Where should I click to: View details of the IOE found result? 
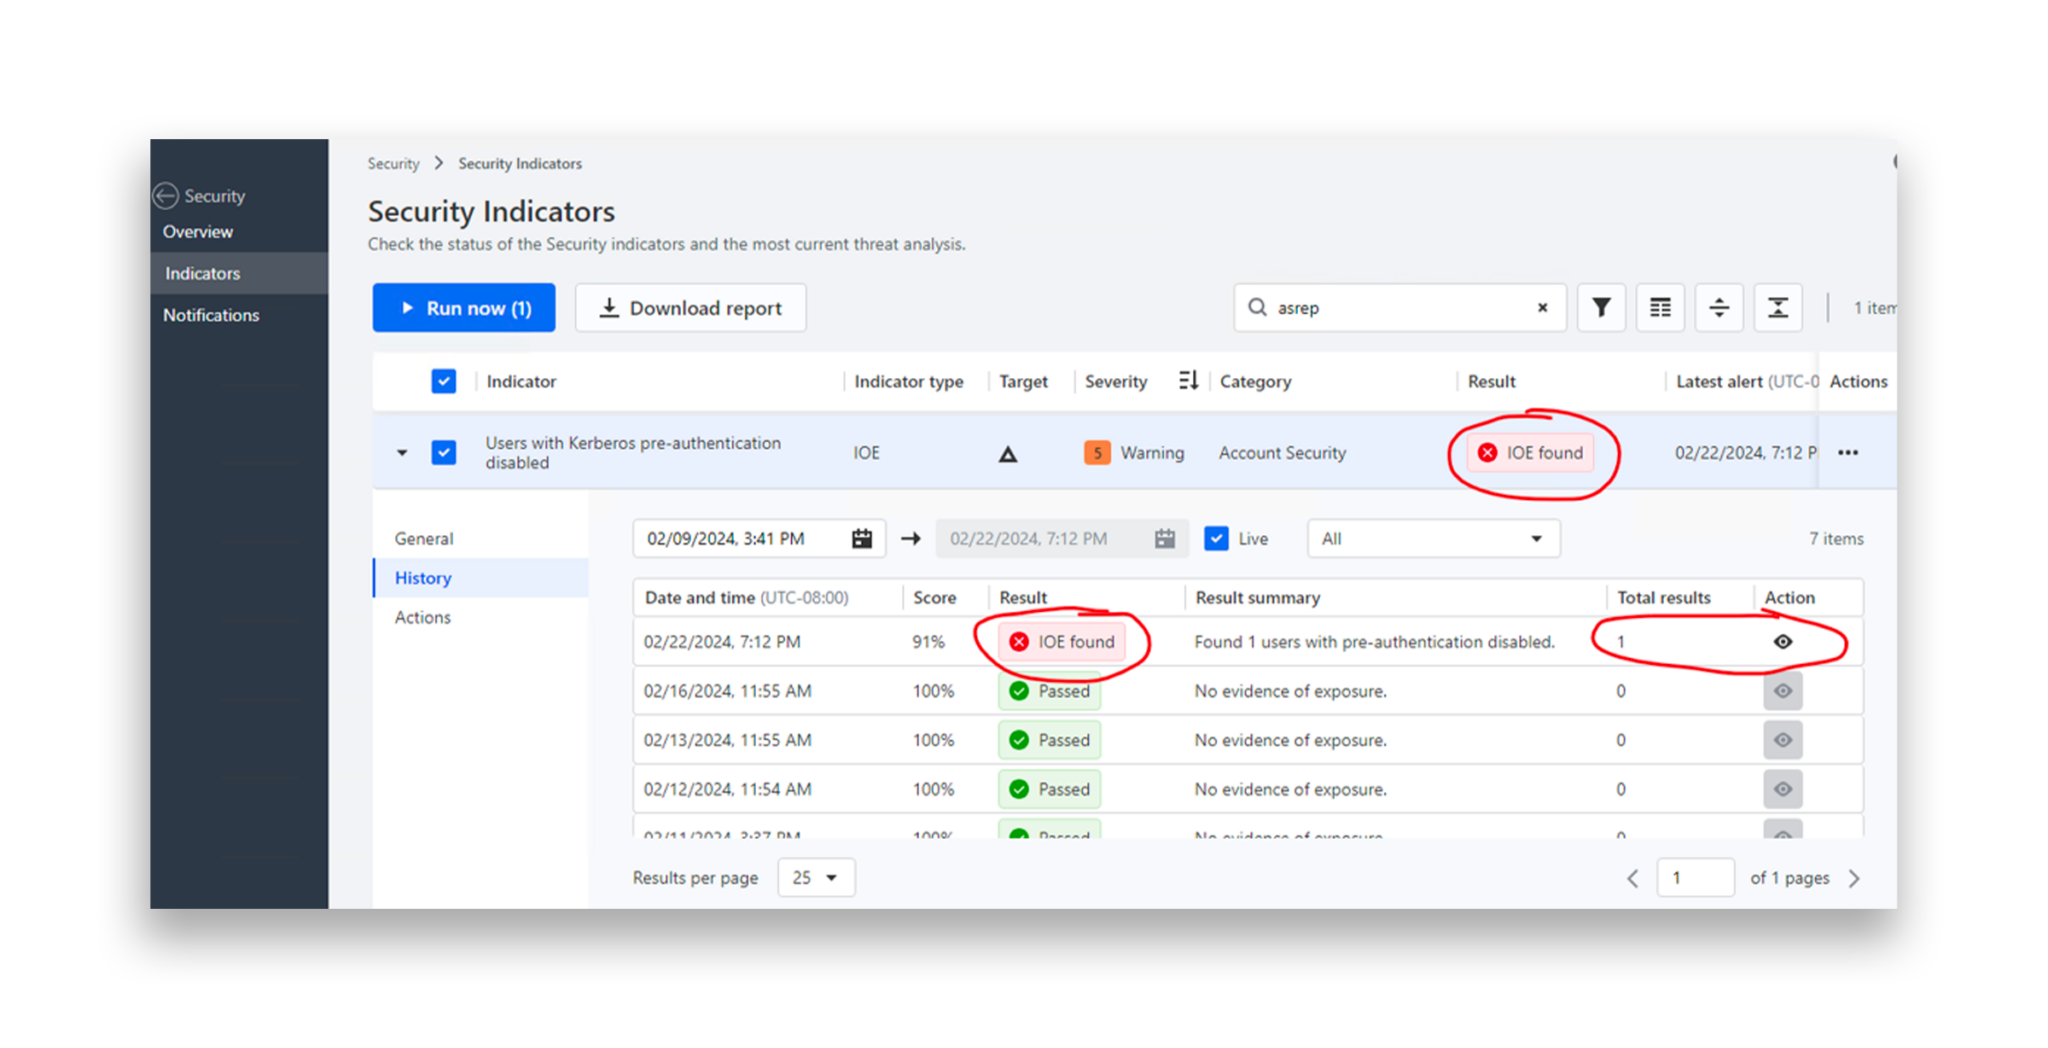tap(1782, 642)
